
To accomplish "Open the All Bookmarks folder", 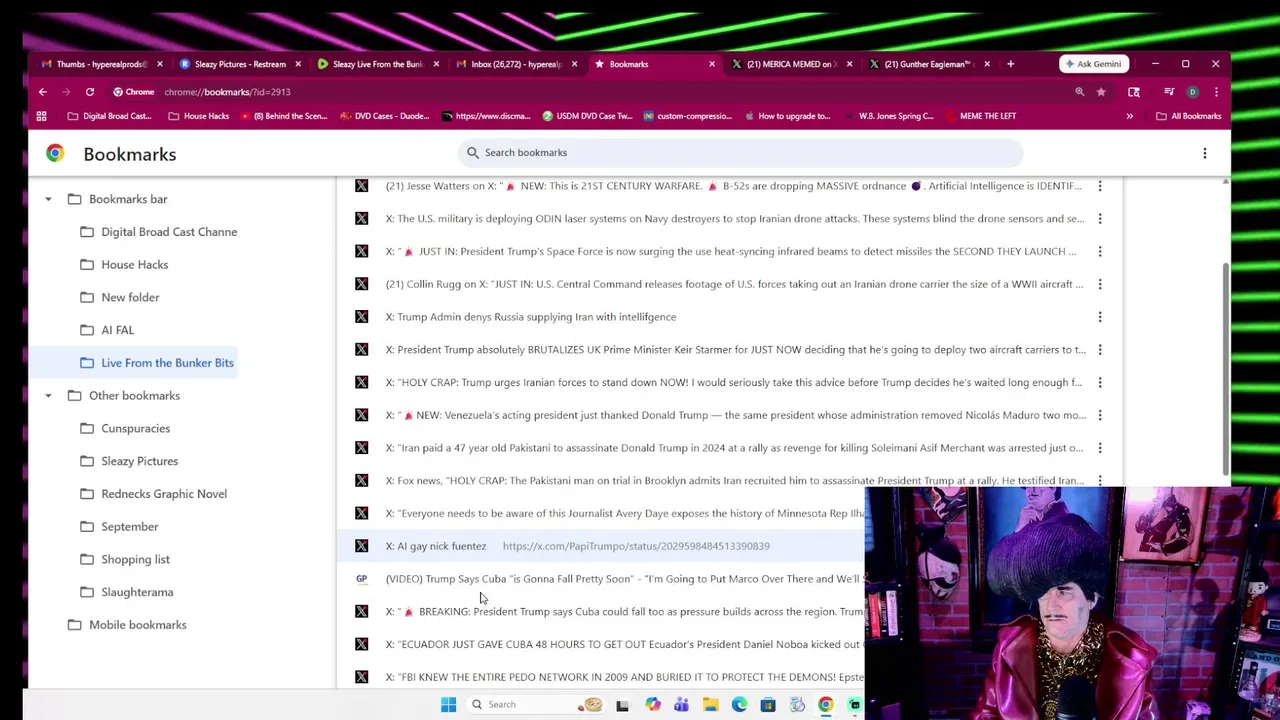I will (x=1188, y=116).
